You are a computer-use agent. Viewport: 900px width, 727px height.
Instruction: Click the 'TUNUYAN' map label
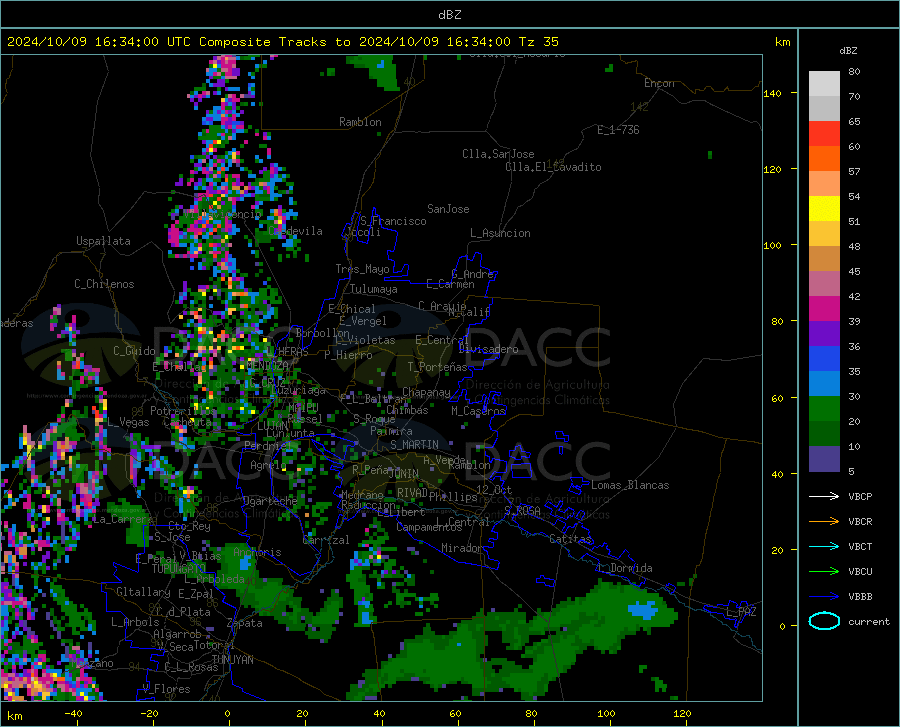[x=232, y=660]
